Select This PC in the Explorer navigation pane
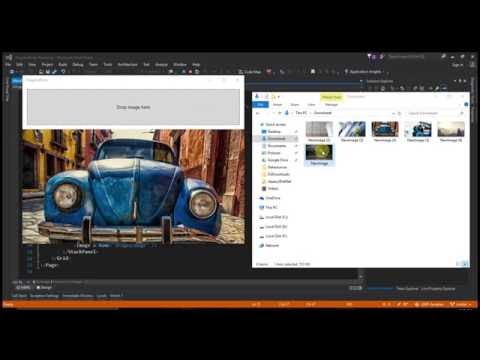This screenshot has width=480, height=360. tap(271, 207)
